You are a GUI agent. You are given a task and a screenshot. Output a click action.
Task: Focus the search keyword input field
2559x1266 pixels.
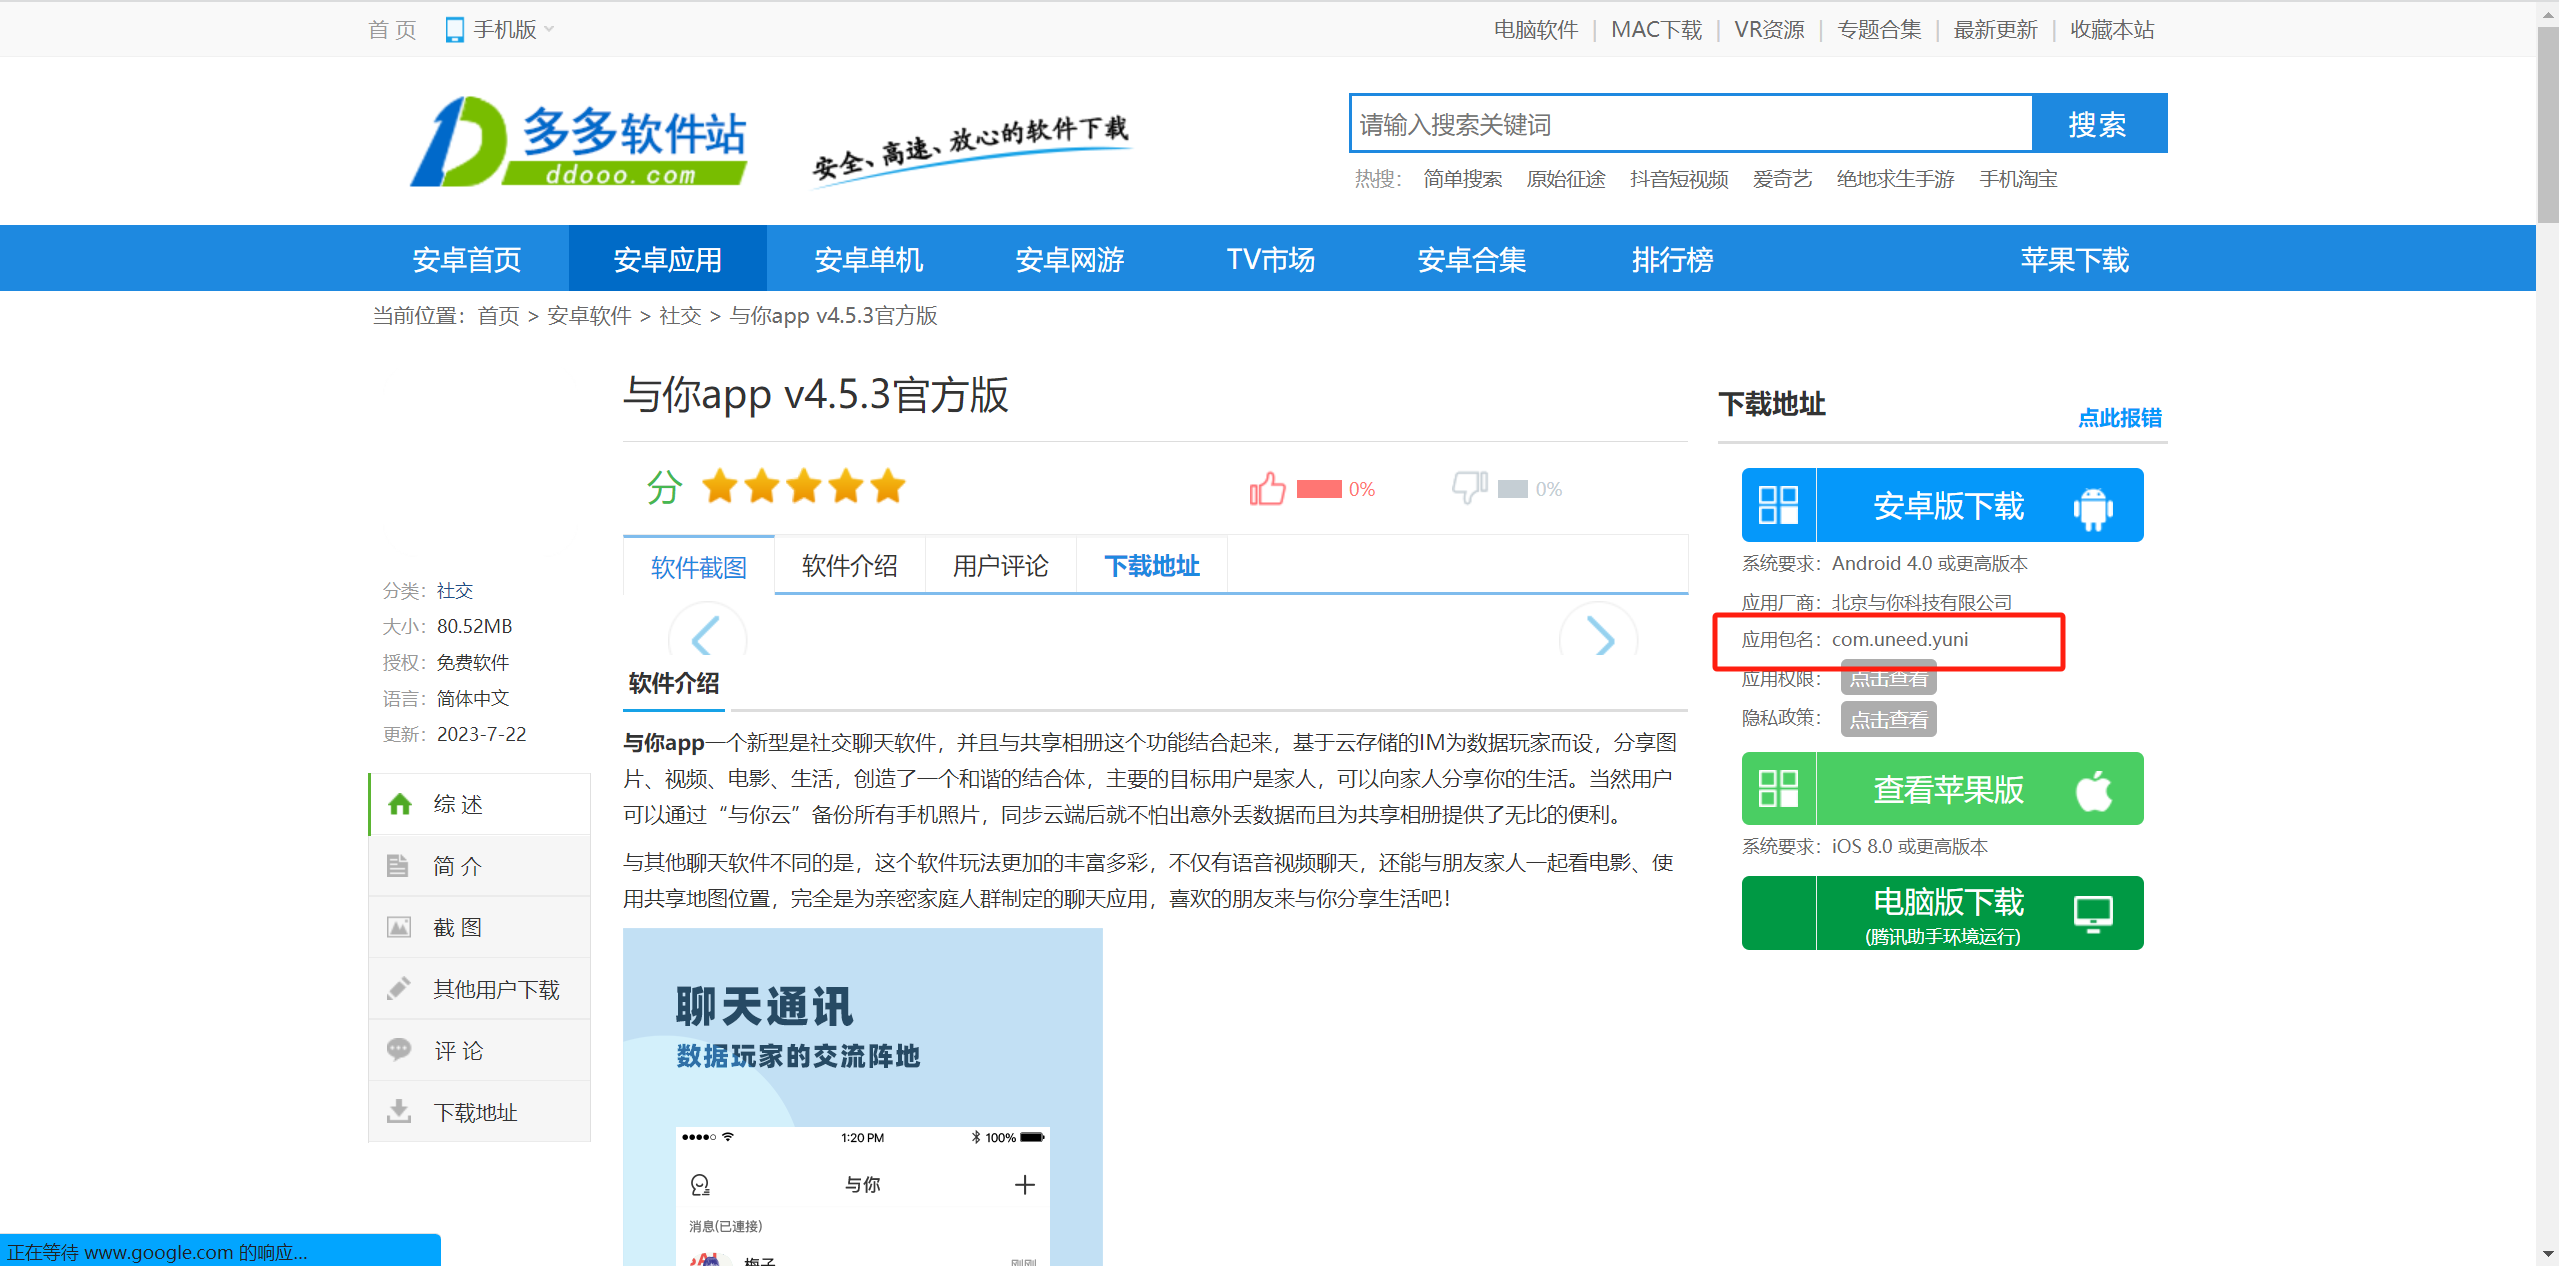[x=1690, y=124]
